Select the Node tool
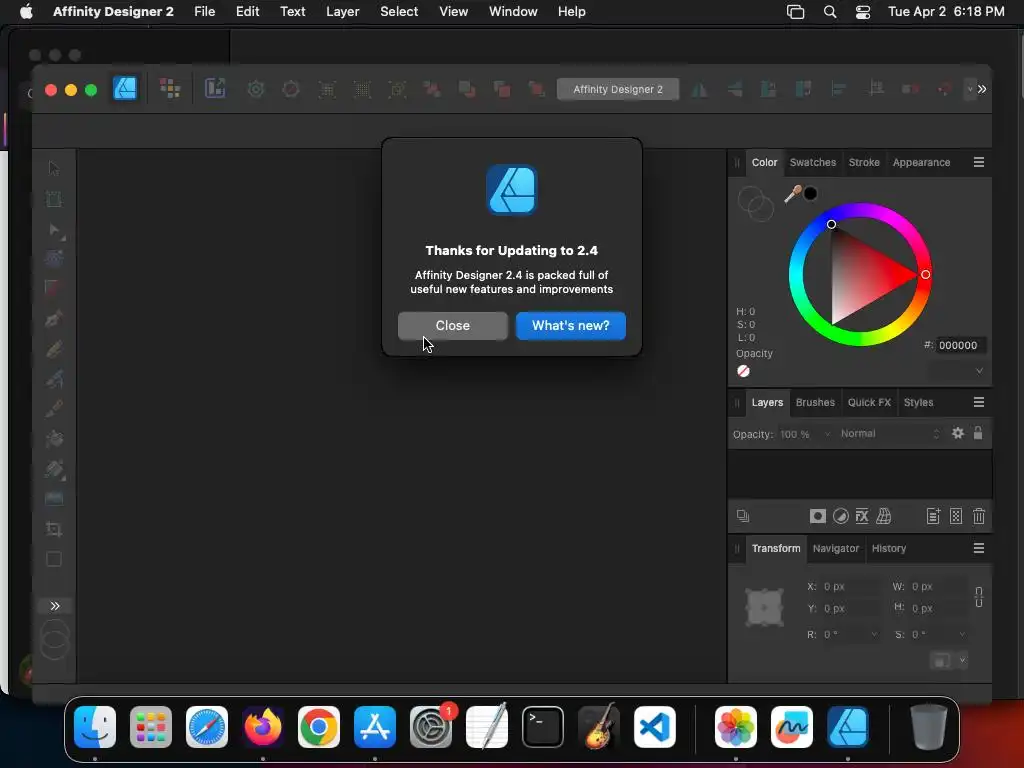 (54, 229)
